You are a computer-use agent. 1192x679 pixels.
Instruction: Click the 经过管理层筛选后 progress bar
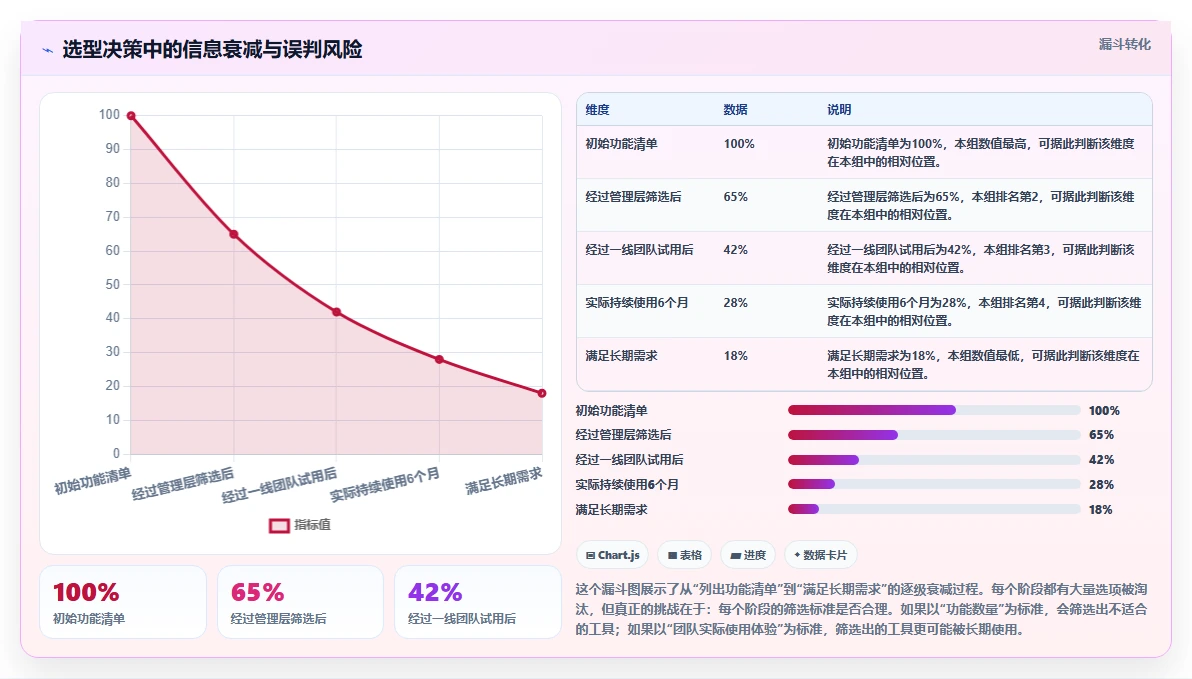click(x=934, y=435)
